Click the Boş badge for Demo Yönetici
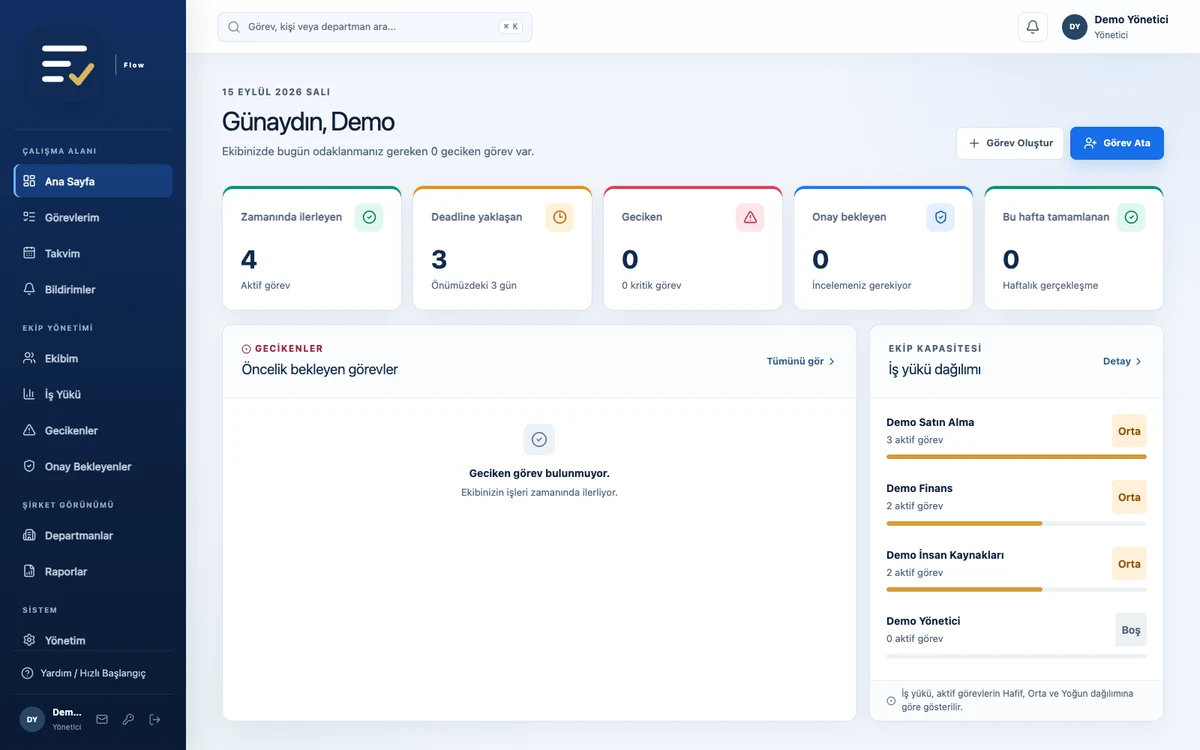Image resolution: width=1200 pixels, height=750 pixels. click(1131, 630)
